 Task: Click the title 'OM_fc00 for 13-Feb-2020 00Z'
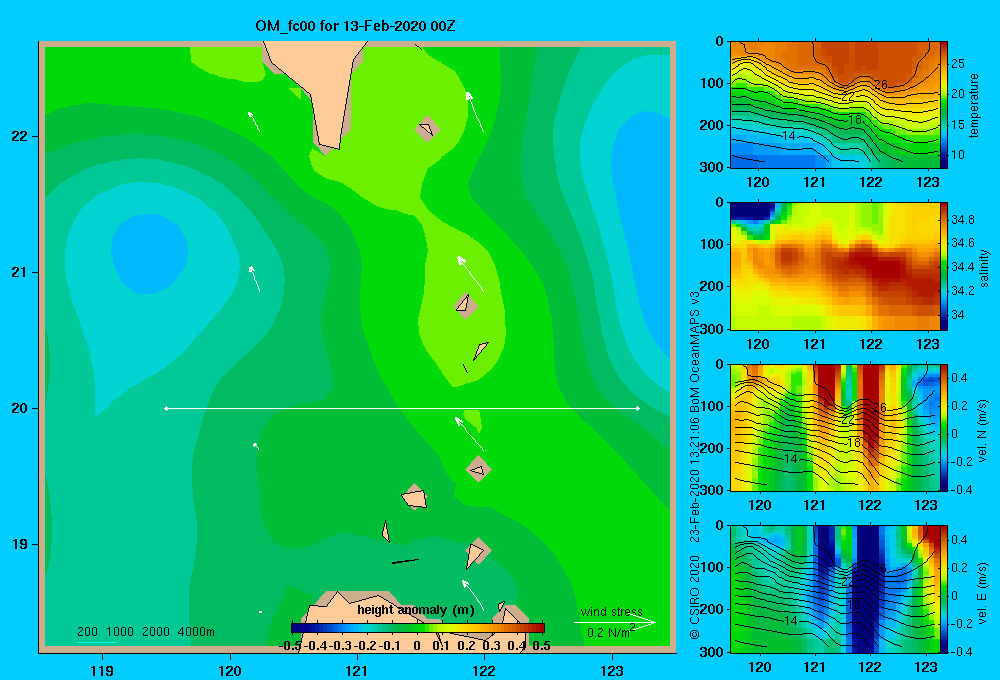355,26
